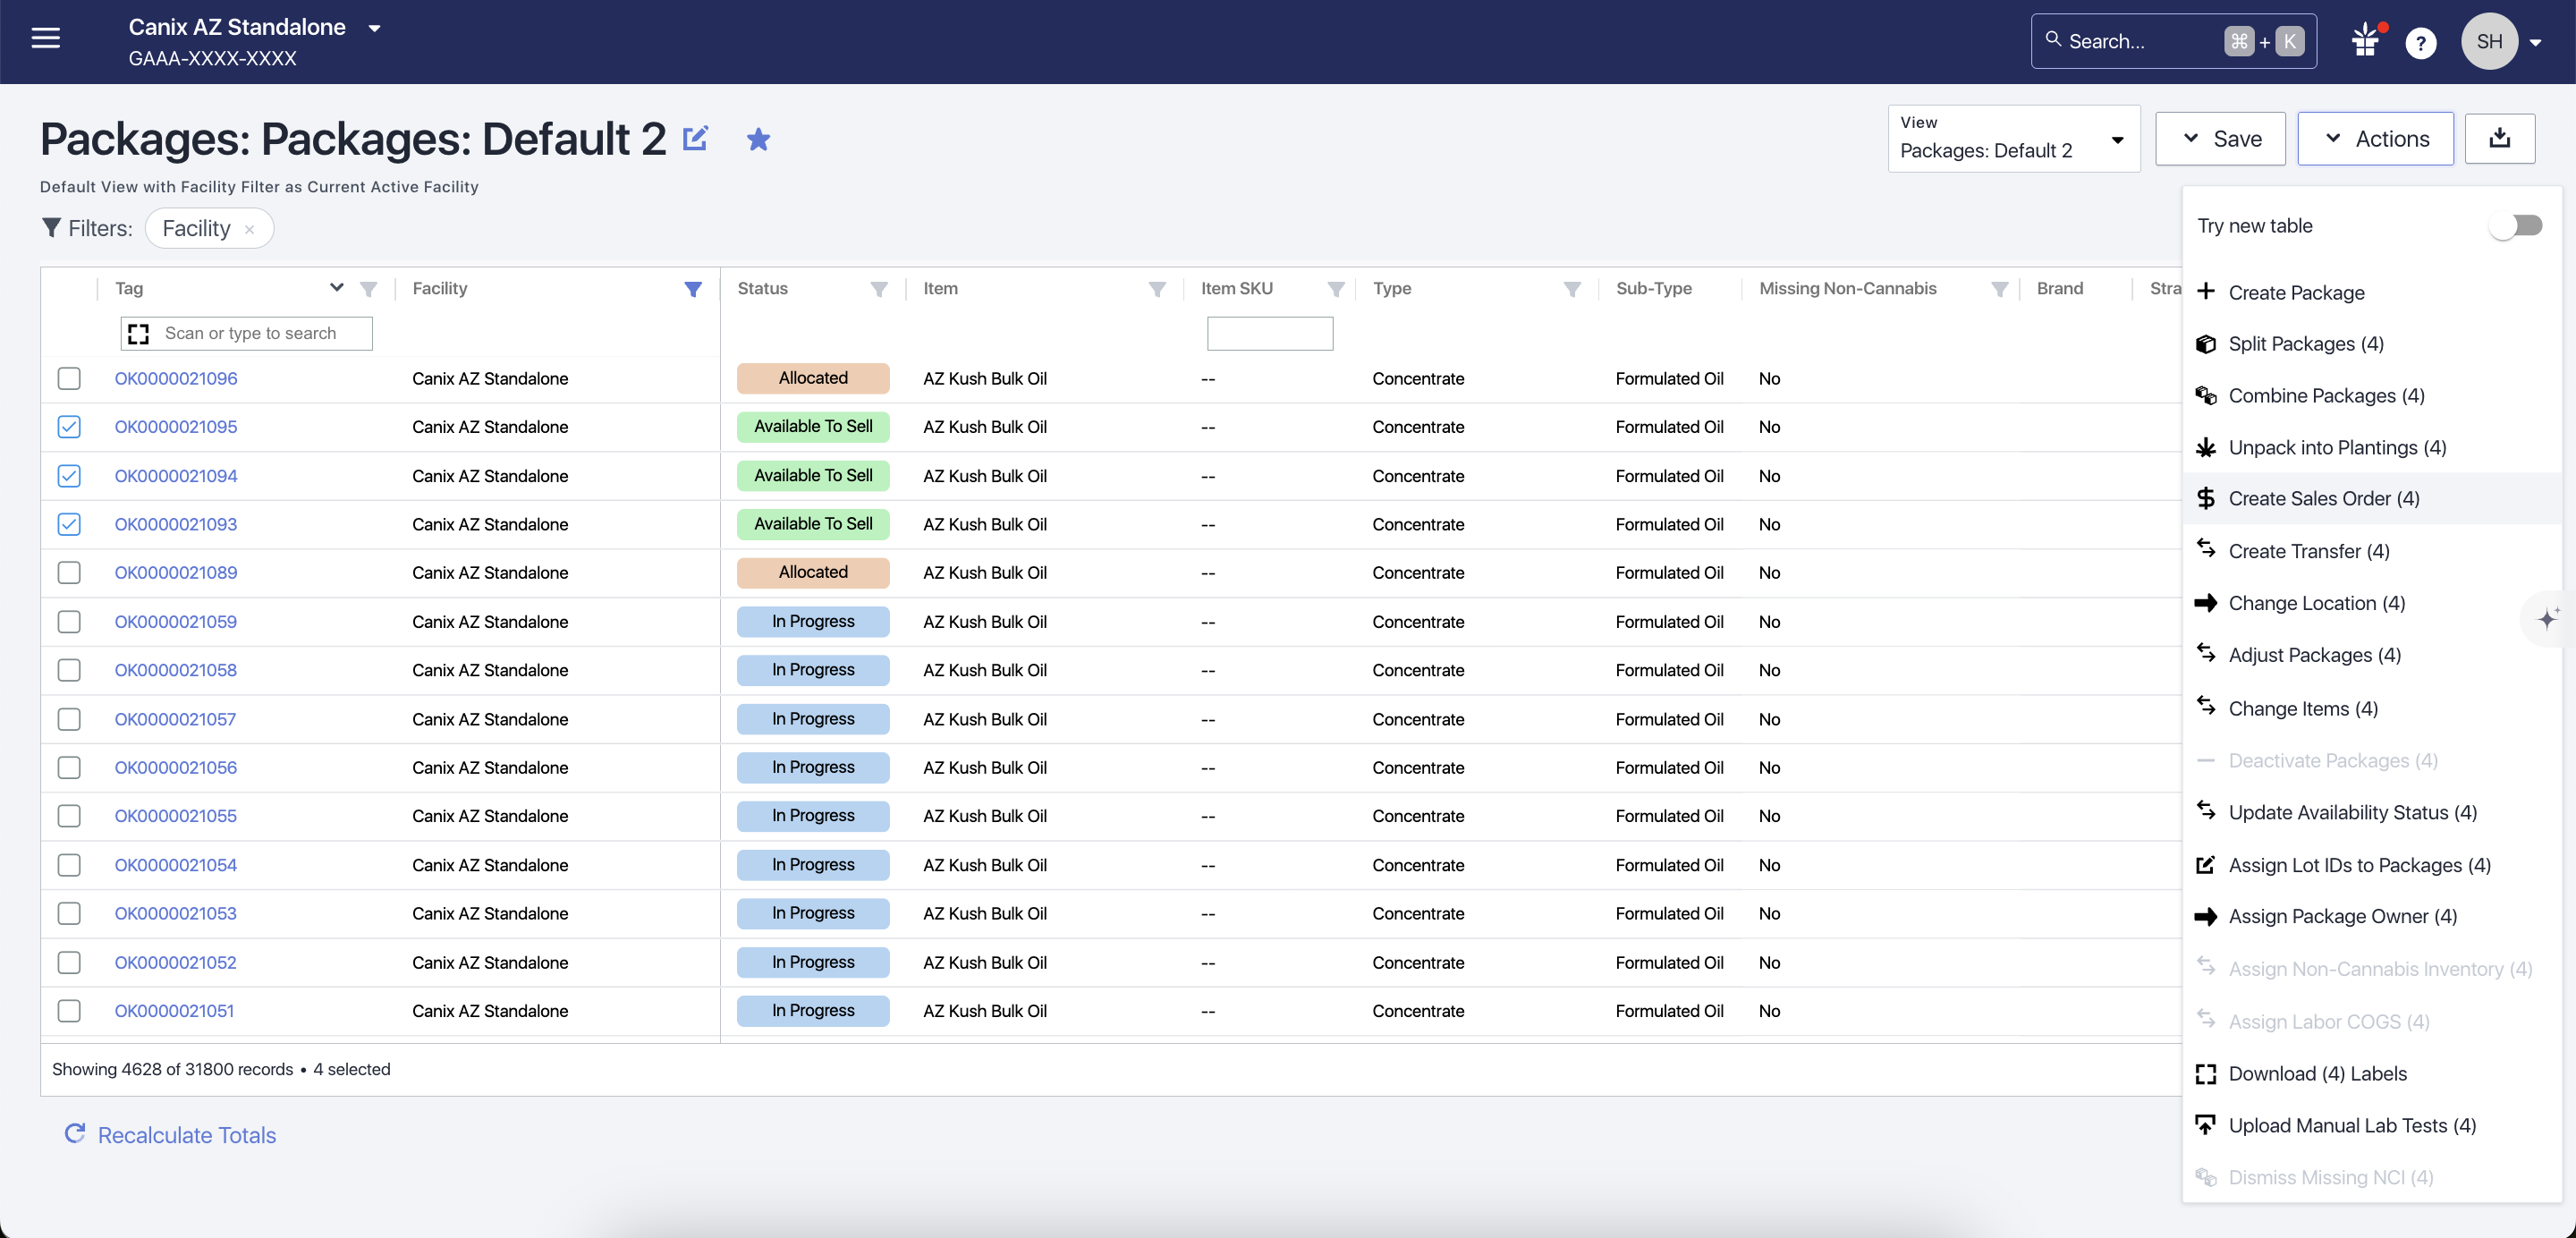The width and height of the screenshot is (2576, 1238).
Task: Click the search magnifier icon
Action: click(x=2053, y=39)
